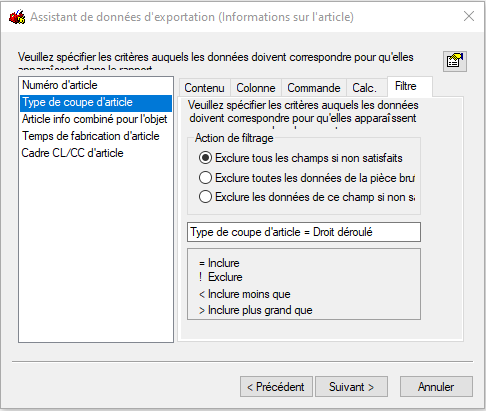The image size is (486, 411).
Task: Click the Annuler button
Action: point(436,387)
